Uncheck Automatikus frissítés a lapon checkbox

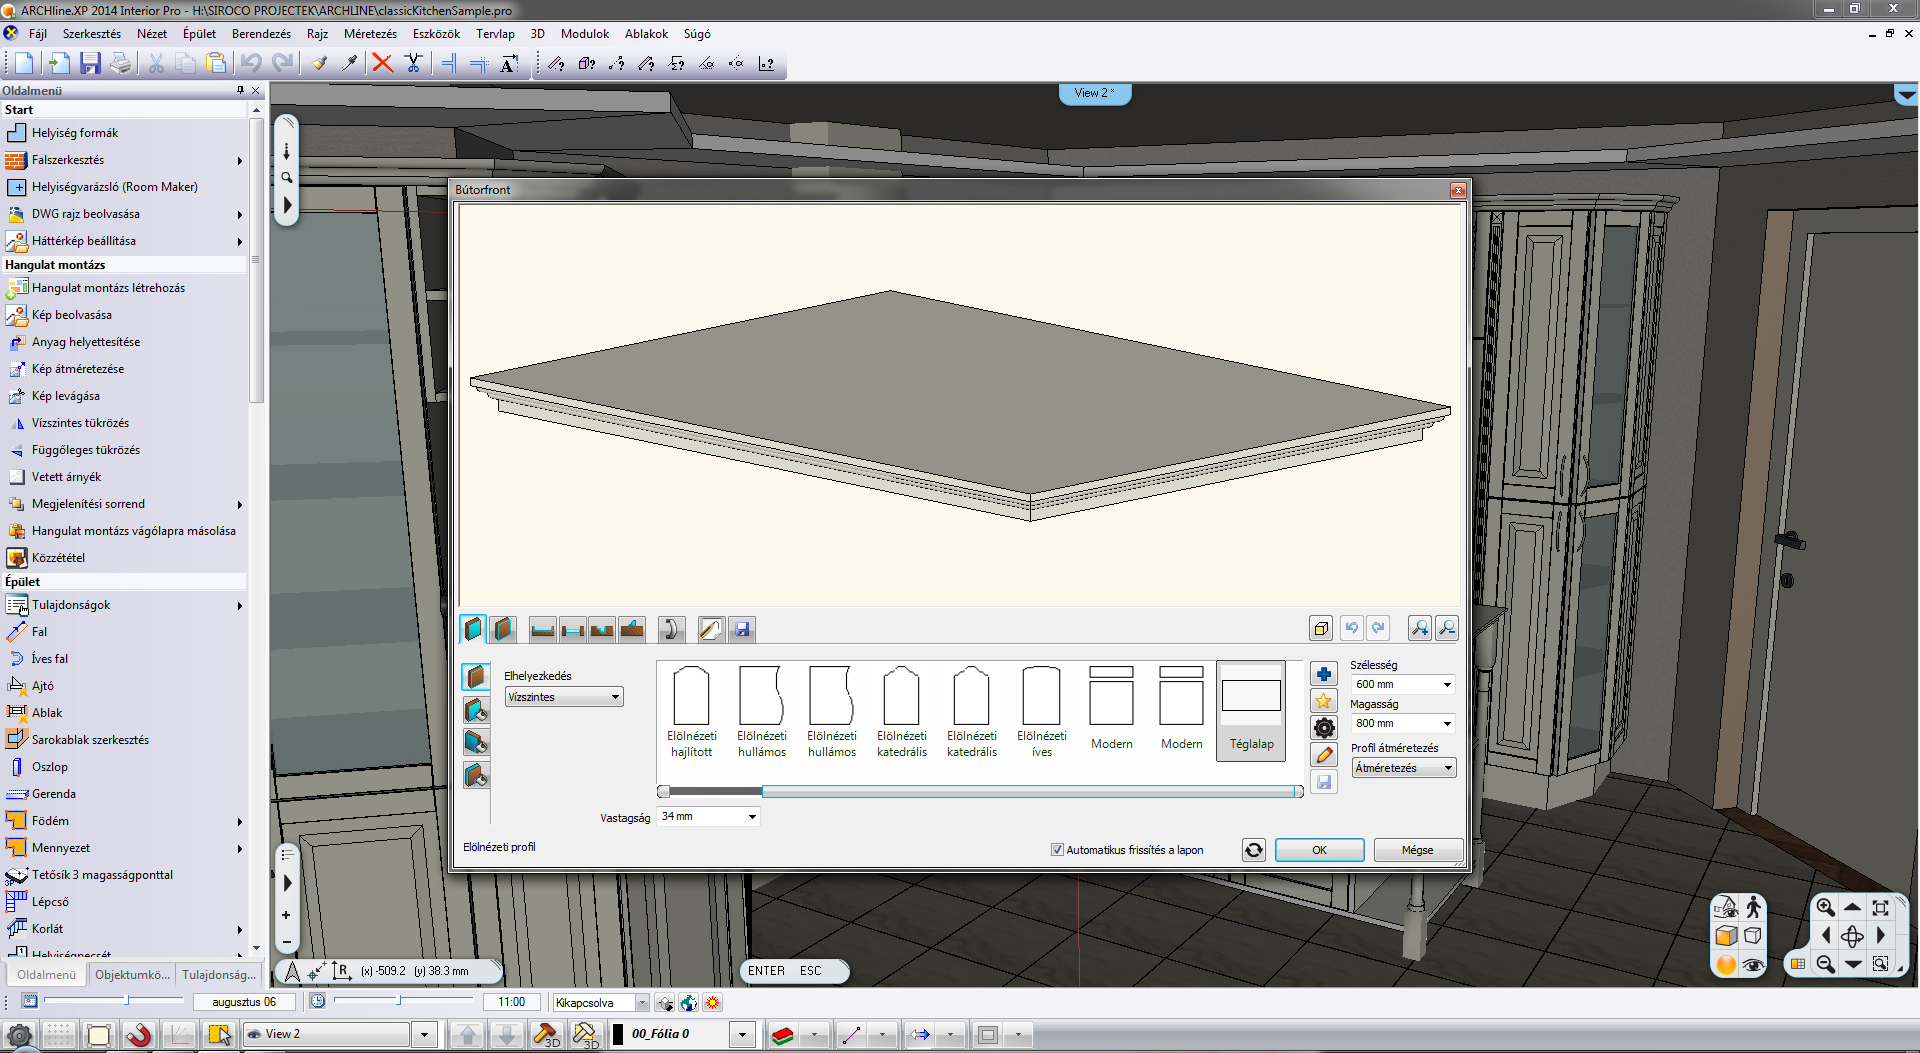point(1057,850)
